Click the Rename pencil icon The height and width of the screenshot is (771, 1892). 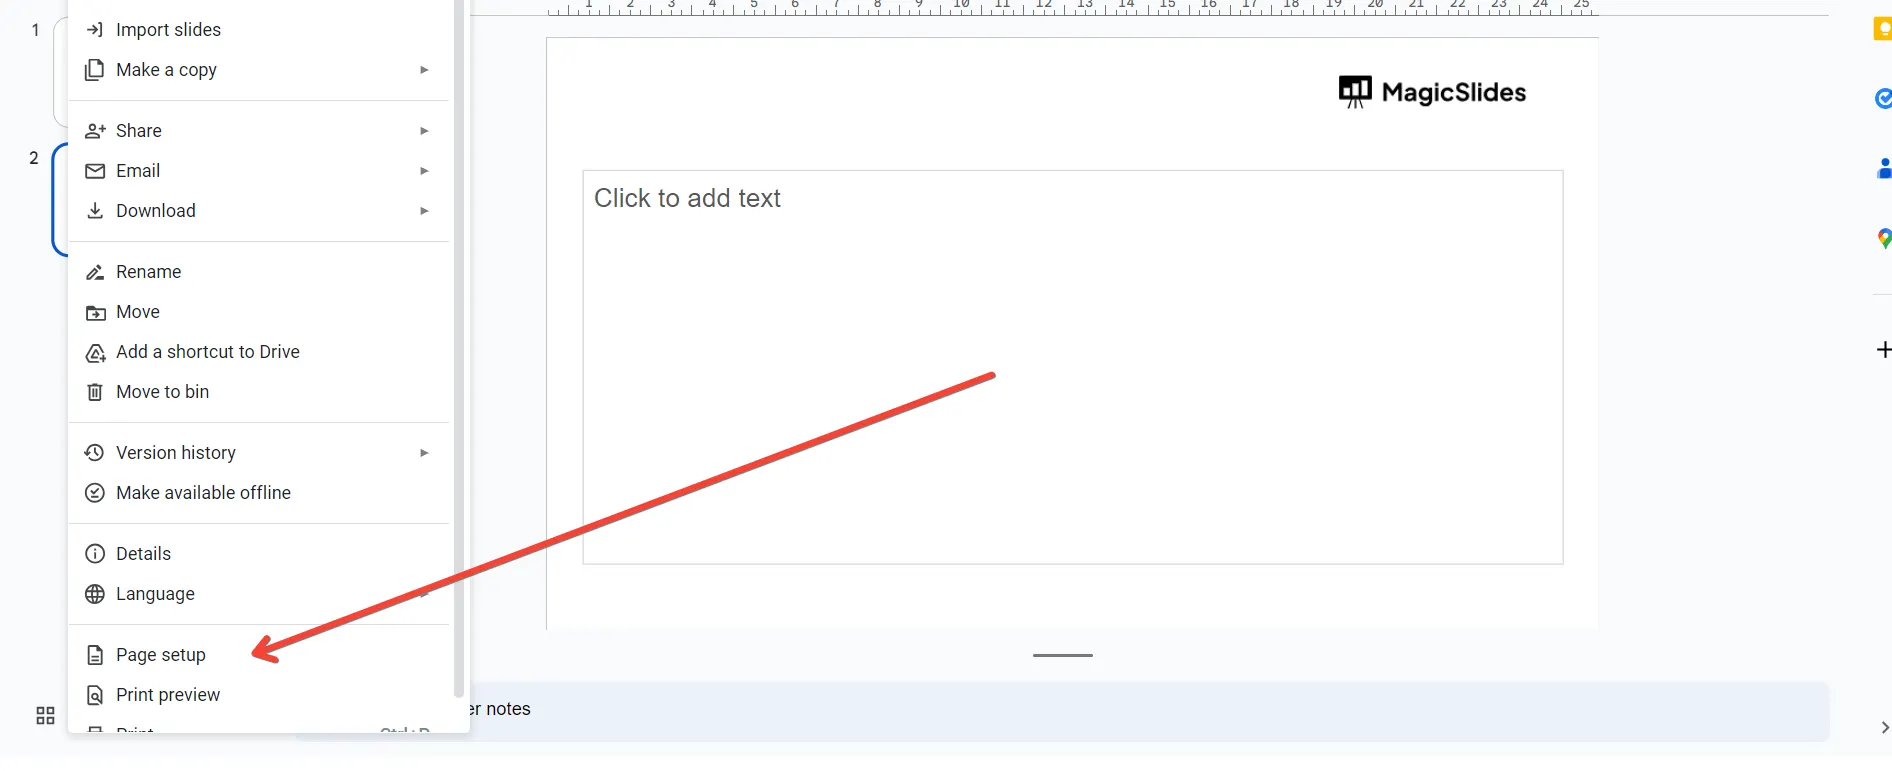pyautogui.click(x=95, y=272)
